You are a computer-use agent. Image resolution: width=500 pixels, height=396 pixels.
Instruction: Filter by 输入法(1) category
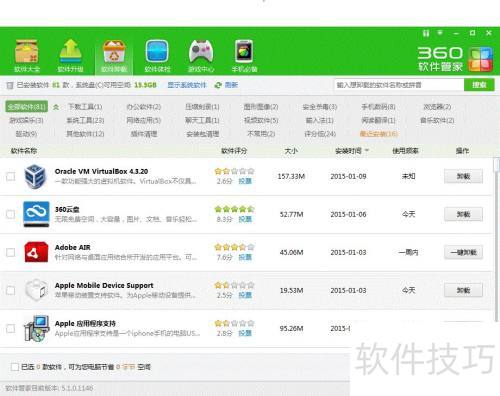(x=320, y=120)
